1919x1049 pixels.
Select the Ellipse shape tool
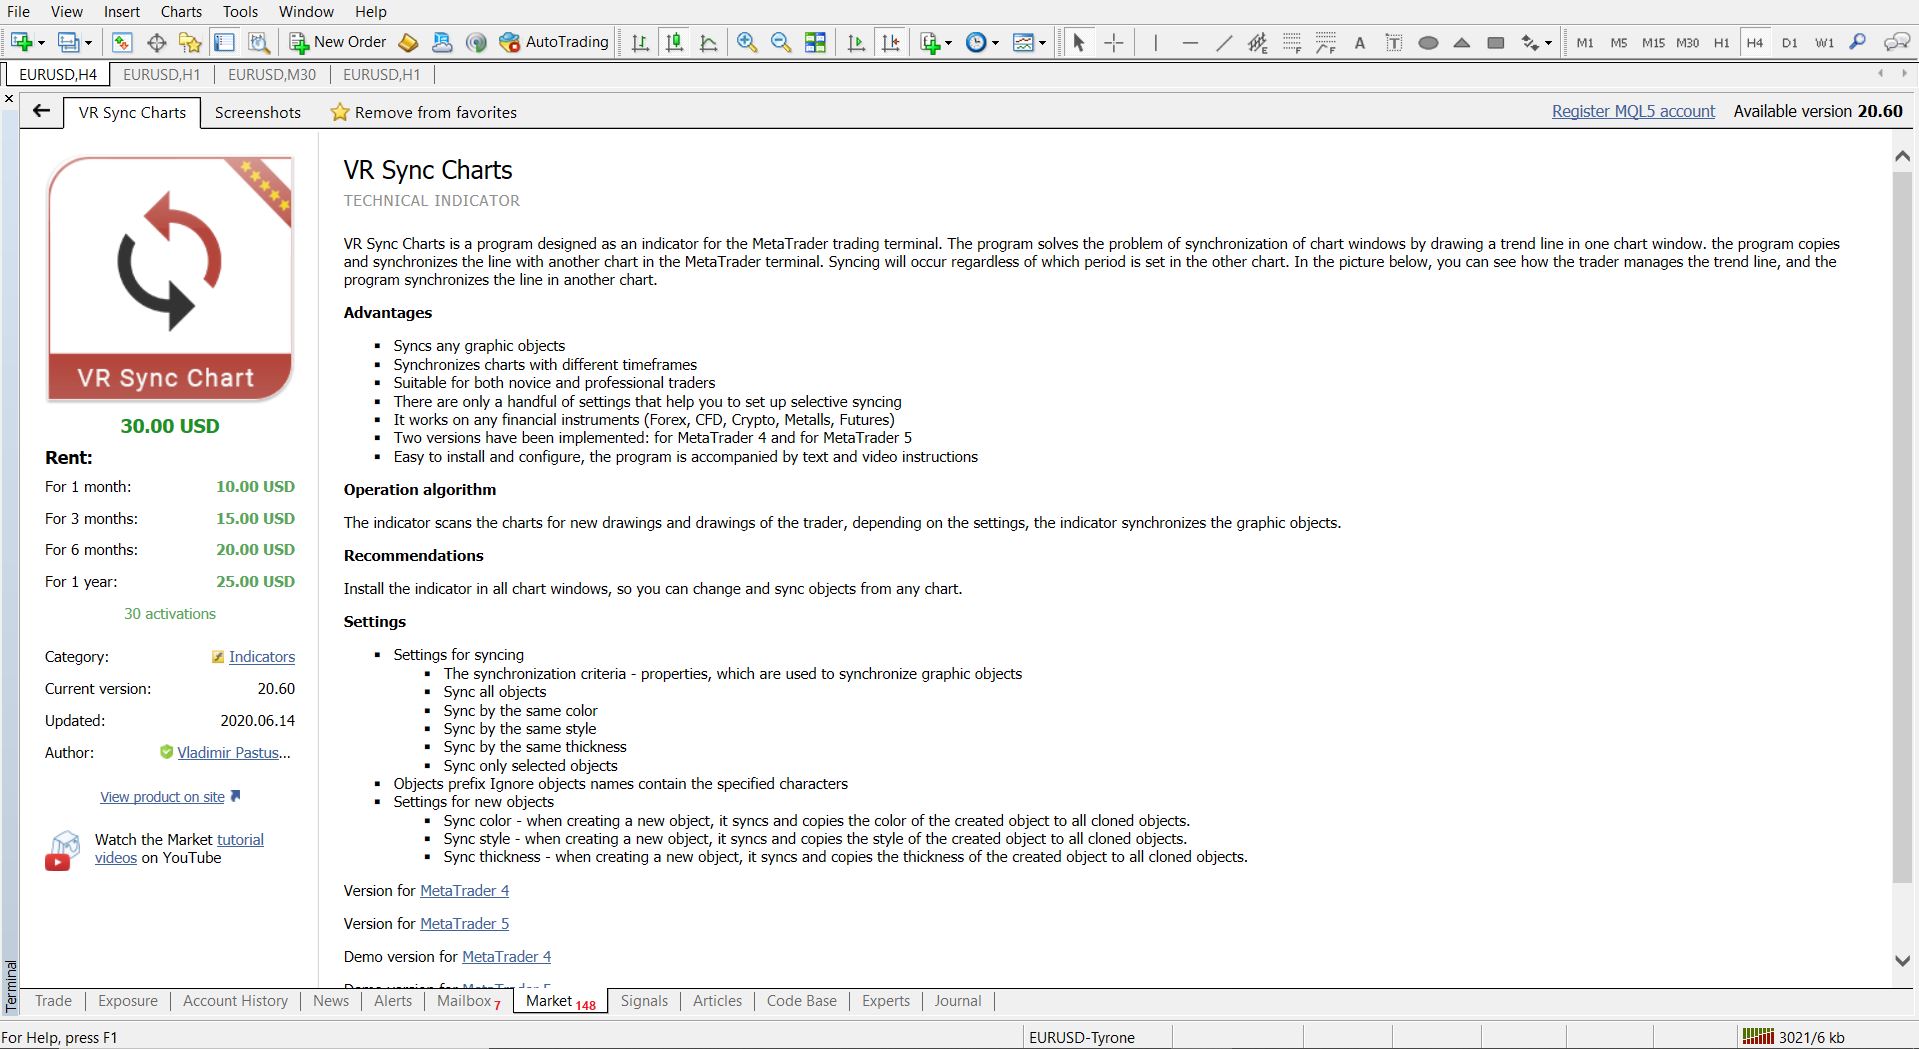tap(1428, 42)
